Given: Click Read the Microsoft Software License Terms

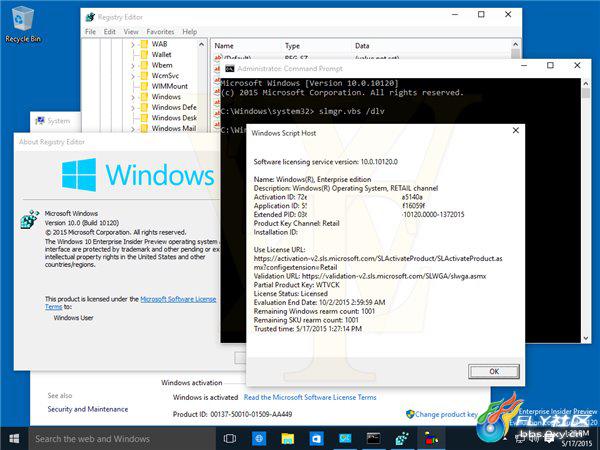Looking at the screenshot, I should (x=310, y=397).
